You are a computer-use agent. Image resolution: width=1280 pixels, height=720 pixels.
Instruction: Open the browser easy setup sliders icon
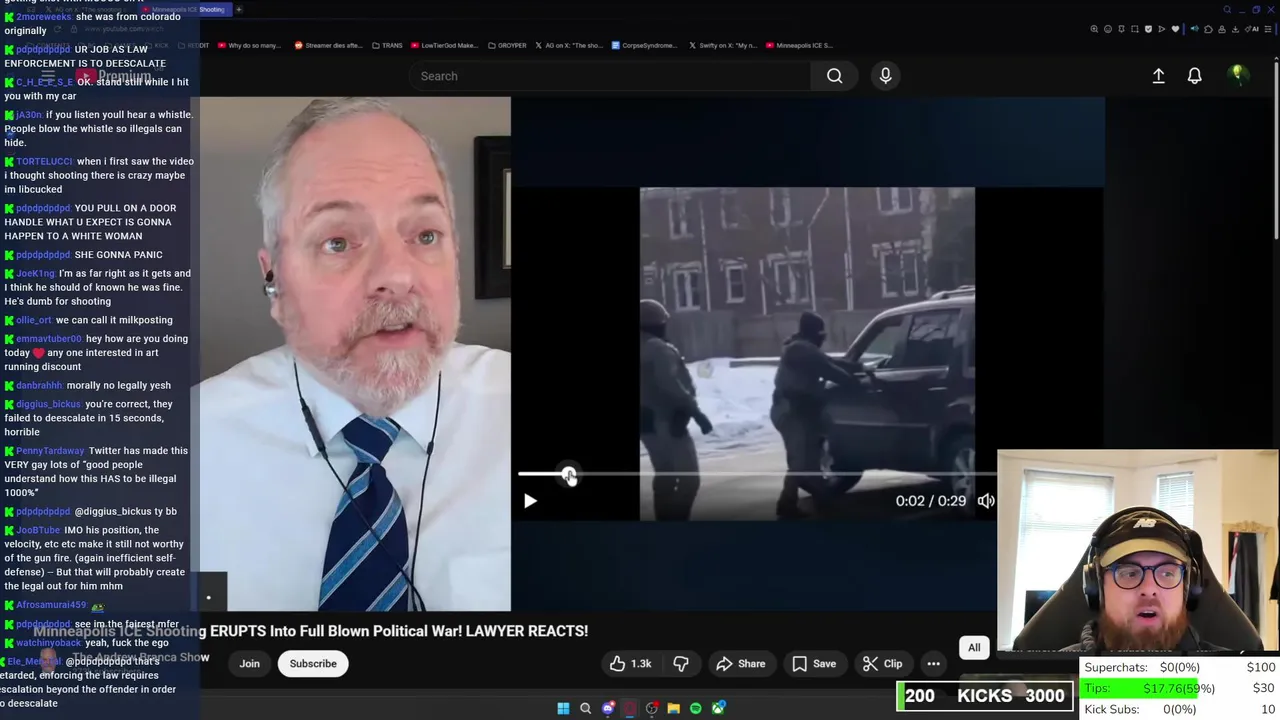pyautogui.click(x=1268, y=29)
